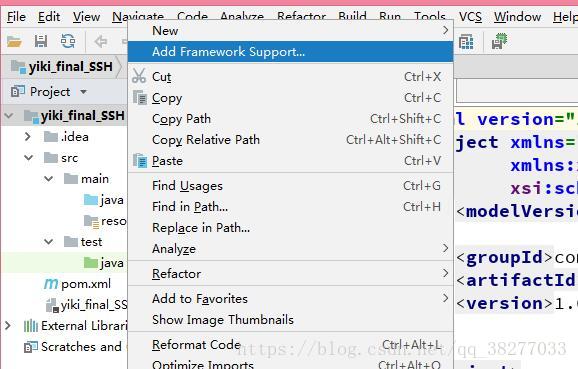The width and height of the screenshot is (578, 369).
Task: Click the xsi:sch attribute text
Action: pos(544,189)
